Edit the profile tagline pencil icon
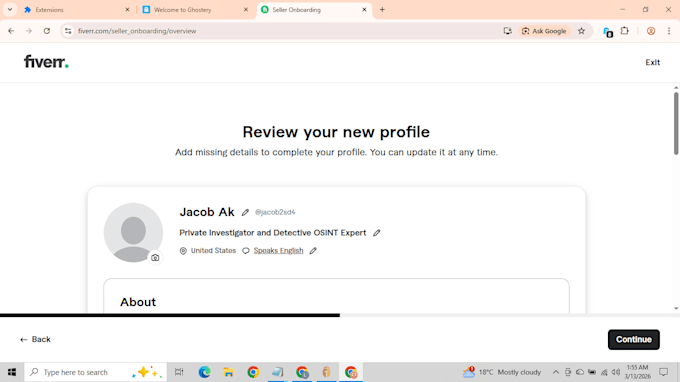Image resolution: width=680 pixels, height=382 pixels. pos(376,233)
